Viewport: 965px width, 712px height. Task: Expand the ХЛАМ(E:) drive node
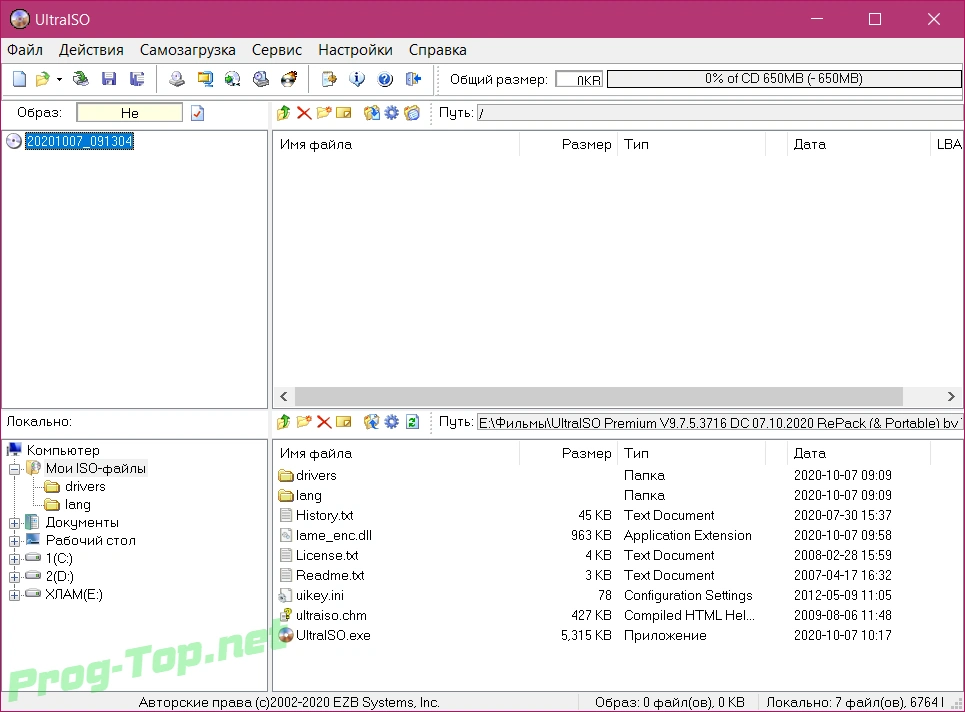pos(15,594)
